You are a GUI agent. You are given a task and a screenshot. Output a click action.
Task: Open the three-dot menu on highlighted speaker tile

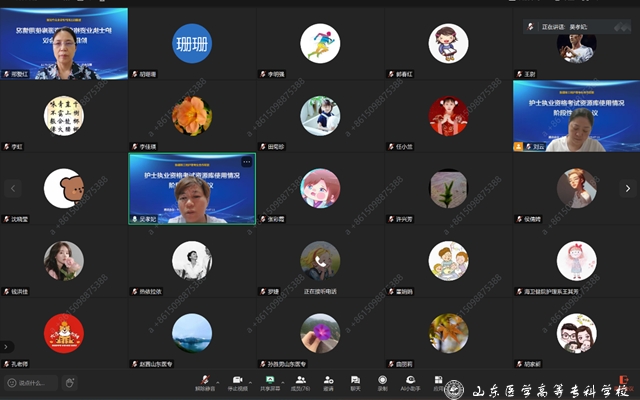247,162
